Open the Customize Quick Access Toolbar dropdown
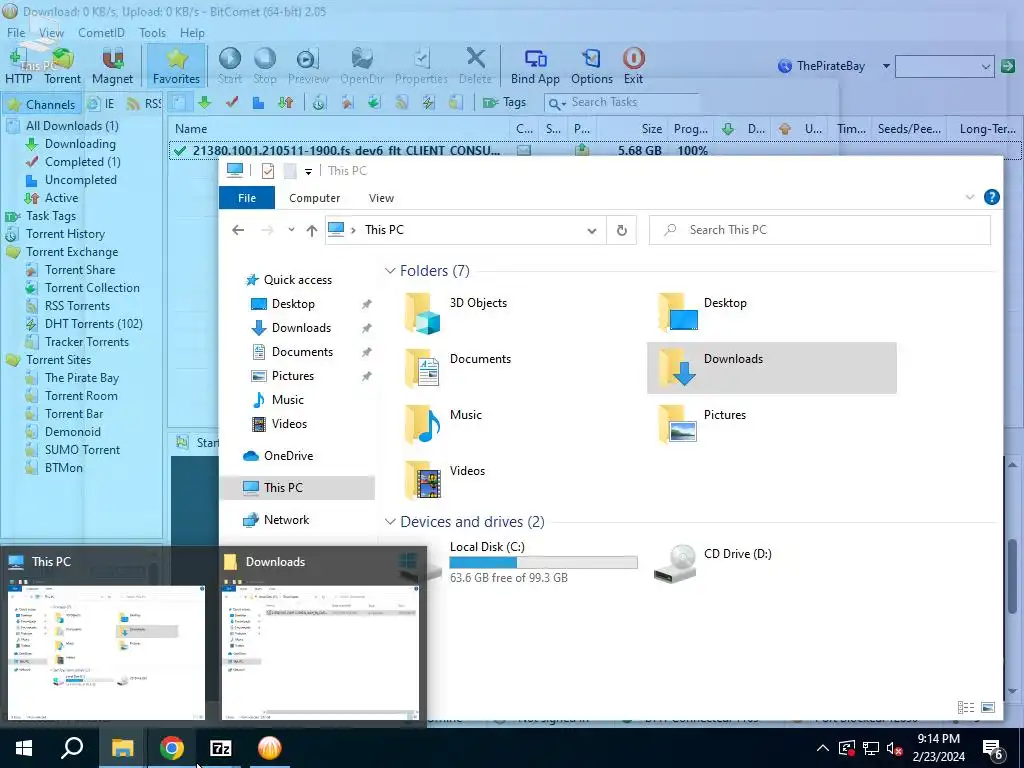 pos(308,172)
